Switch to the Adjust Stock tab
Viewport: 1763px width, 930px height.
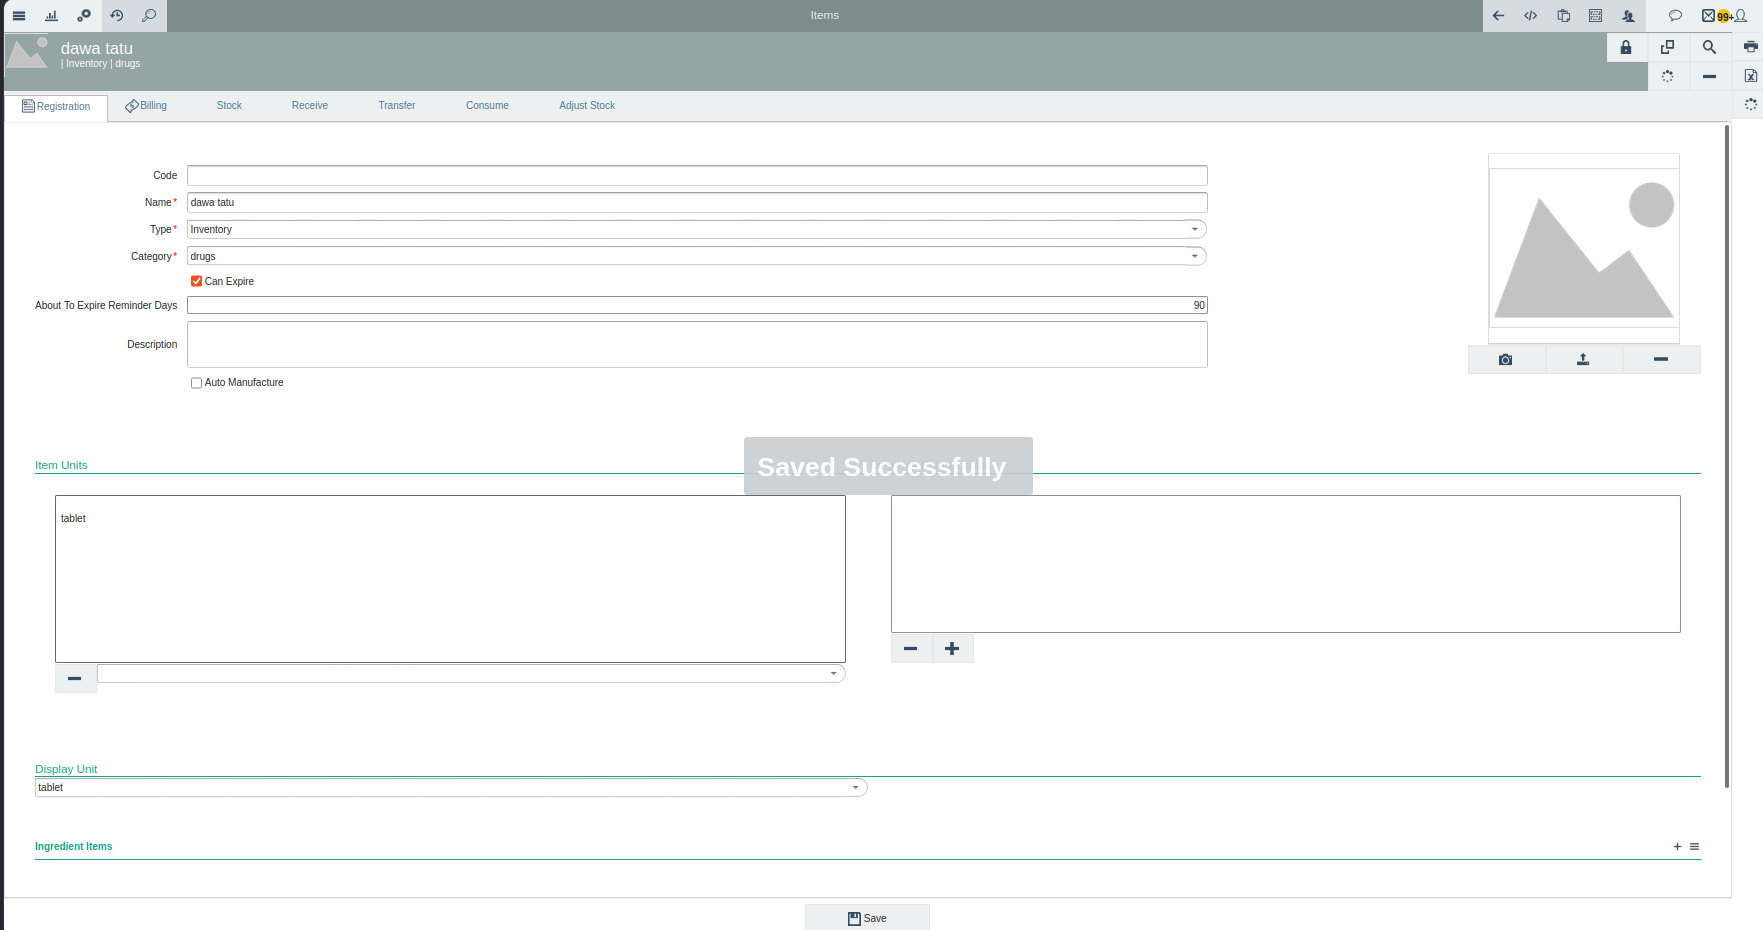587,106
